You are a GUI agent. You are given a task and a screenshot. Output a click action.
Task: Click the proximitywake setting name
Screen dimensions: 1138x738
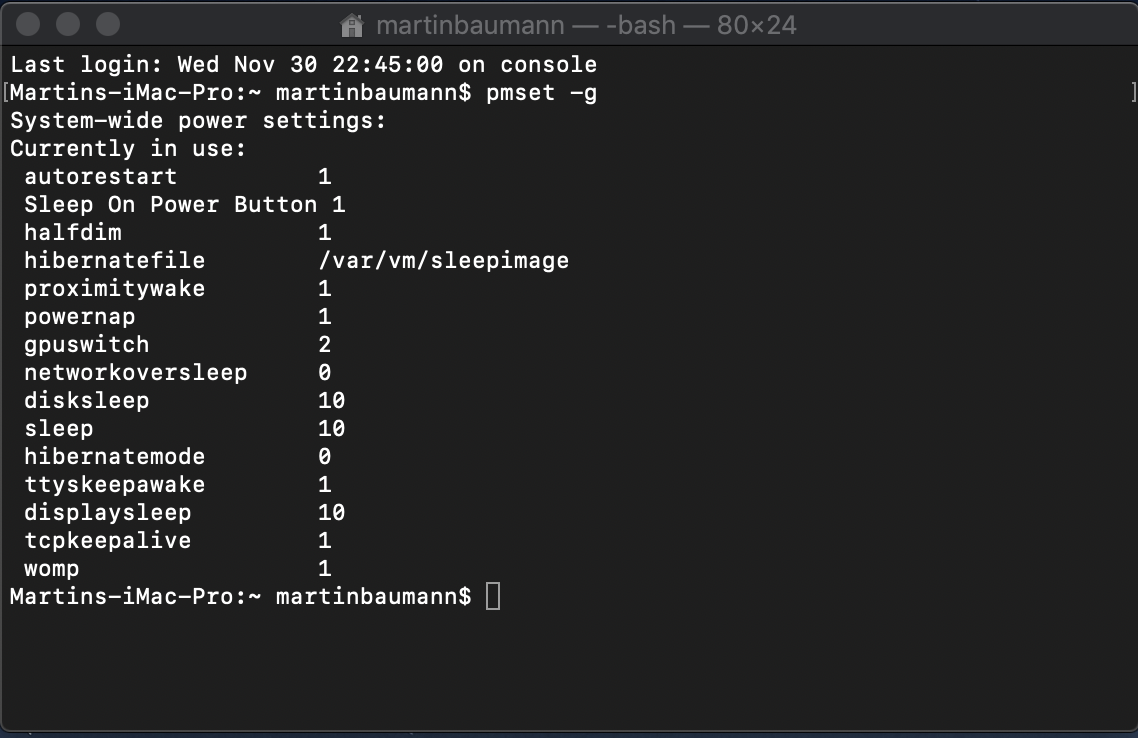click(x=114, y=289)
